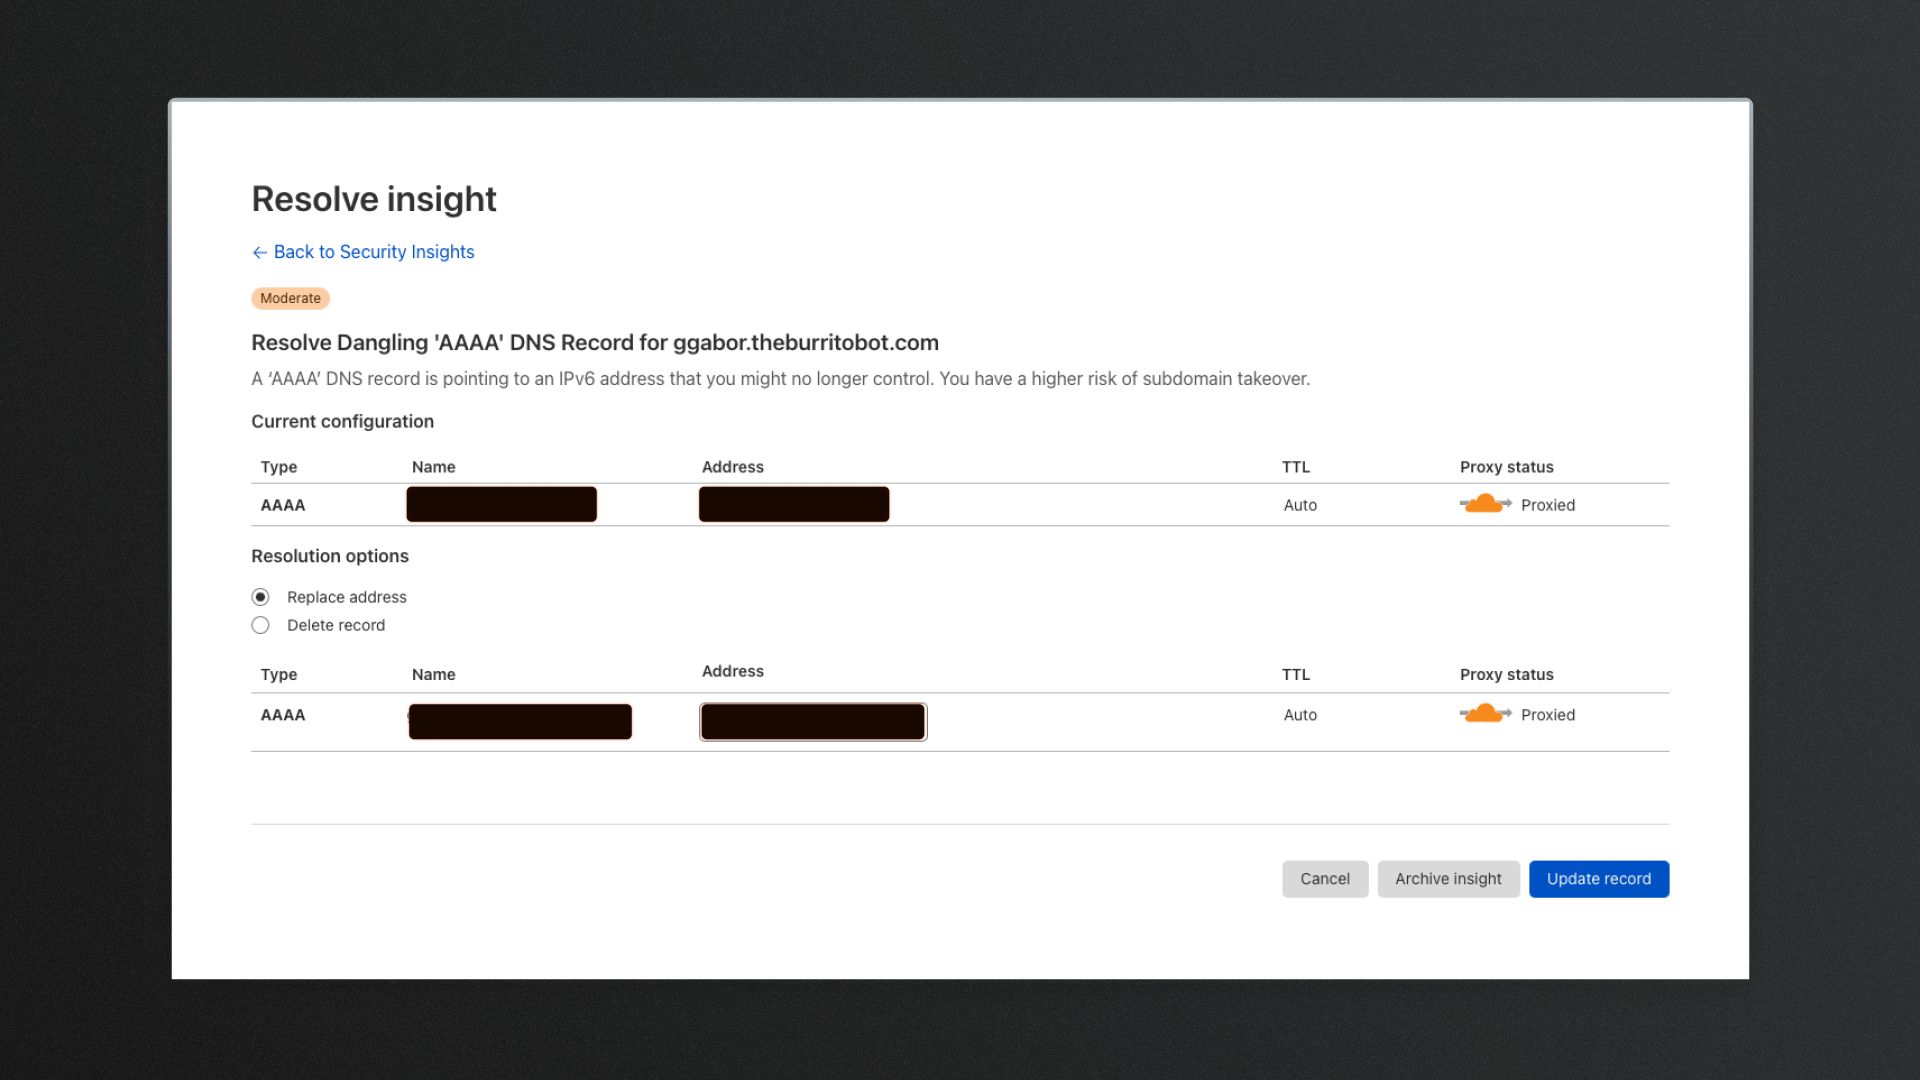Click the redacted Name in the replacement row
Image resolution: width=1920 pixels, height=1080 pixels.
(520, 722)
